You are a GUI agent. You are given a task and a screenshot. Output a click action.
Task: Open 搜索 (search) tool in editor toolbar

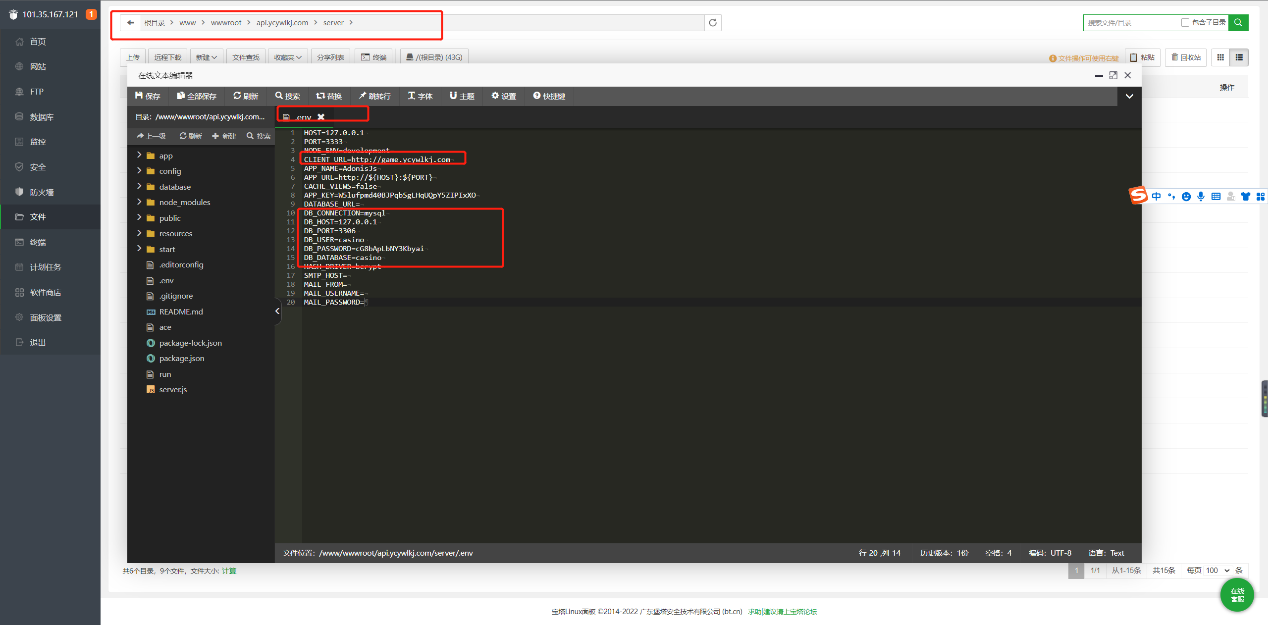coord(286,96)
